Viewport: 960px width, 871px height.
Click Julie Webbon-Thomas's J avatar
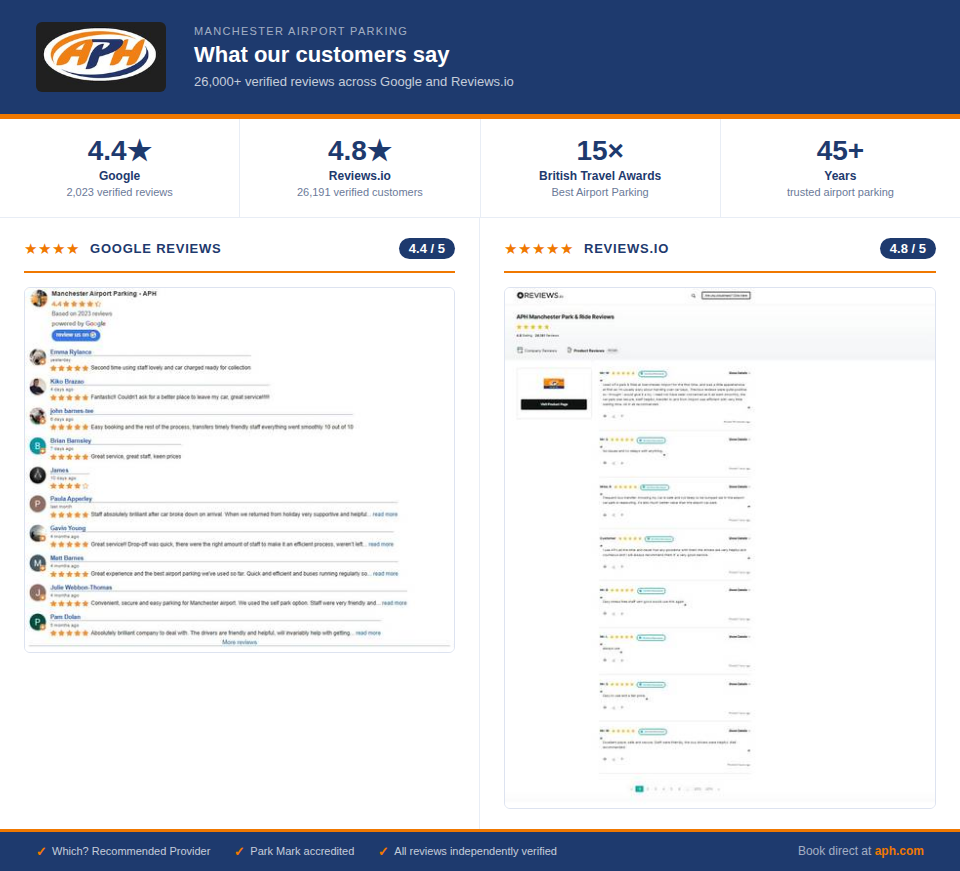tap(38, 592)
